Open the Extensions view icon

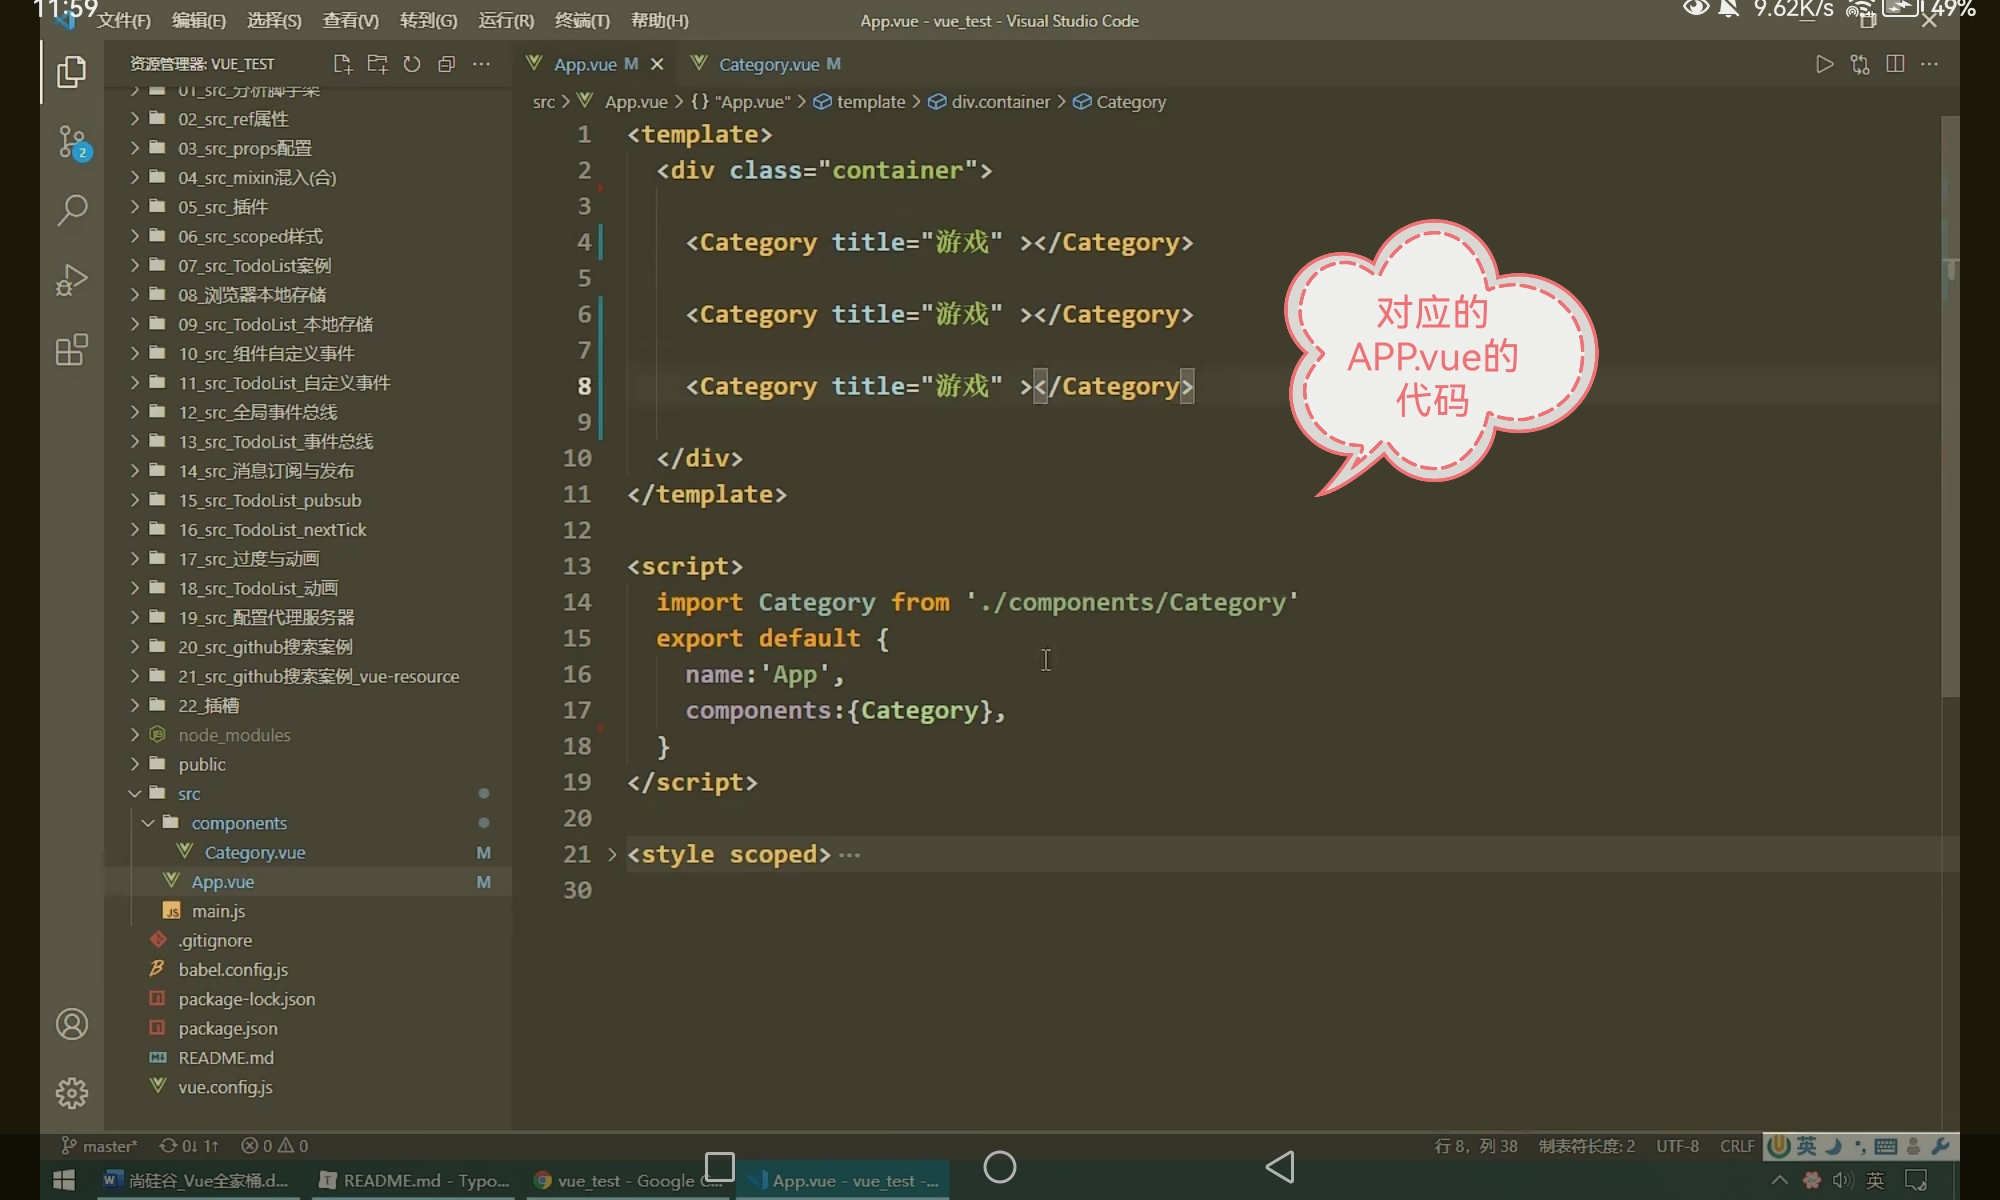point(72,350)
